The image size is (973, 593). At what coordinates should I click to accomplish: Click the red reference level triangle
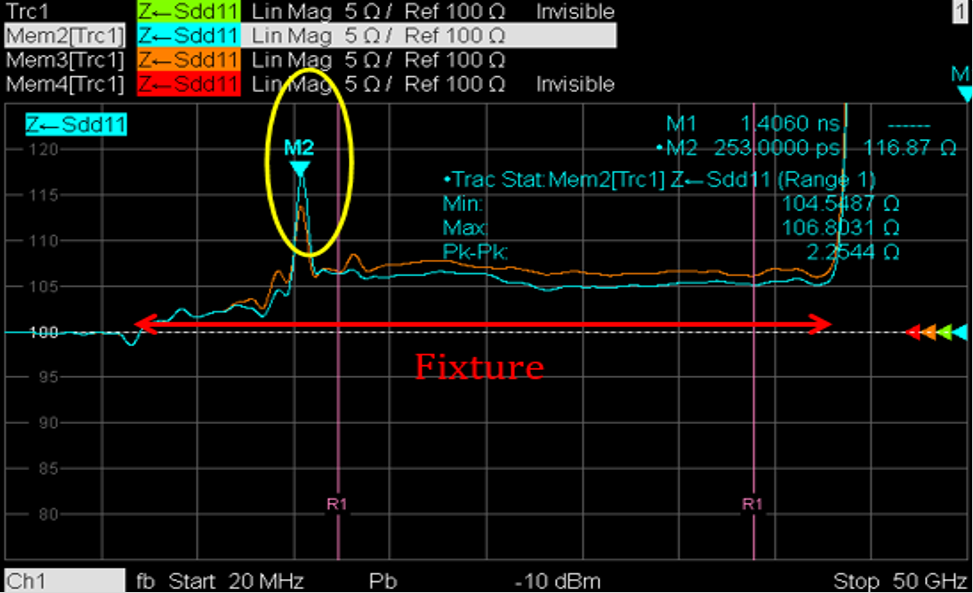(912, 333)
